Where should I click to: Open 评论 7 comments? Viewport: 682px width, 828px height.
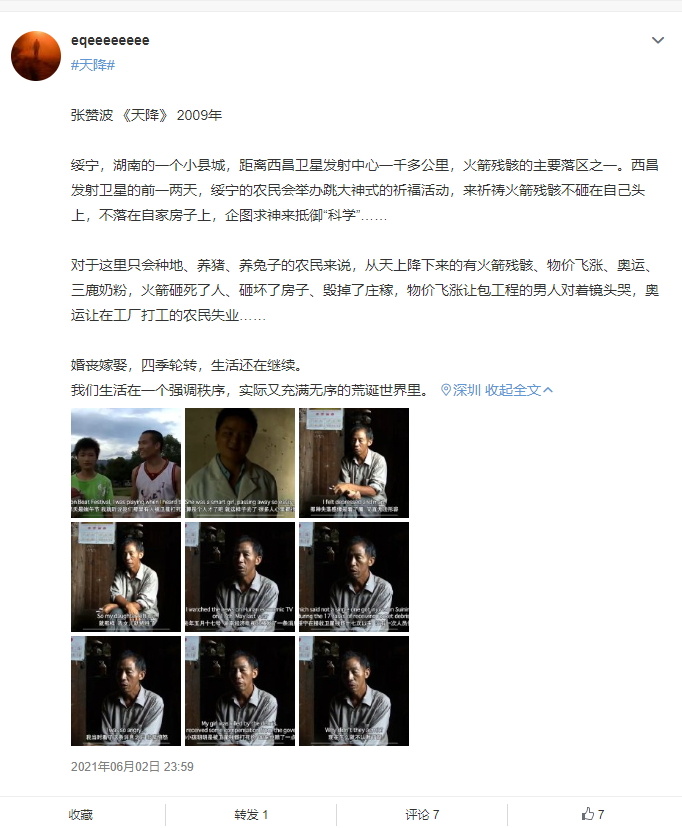[x=422, y=814]
